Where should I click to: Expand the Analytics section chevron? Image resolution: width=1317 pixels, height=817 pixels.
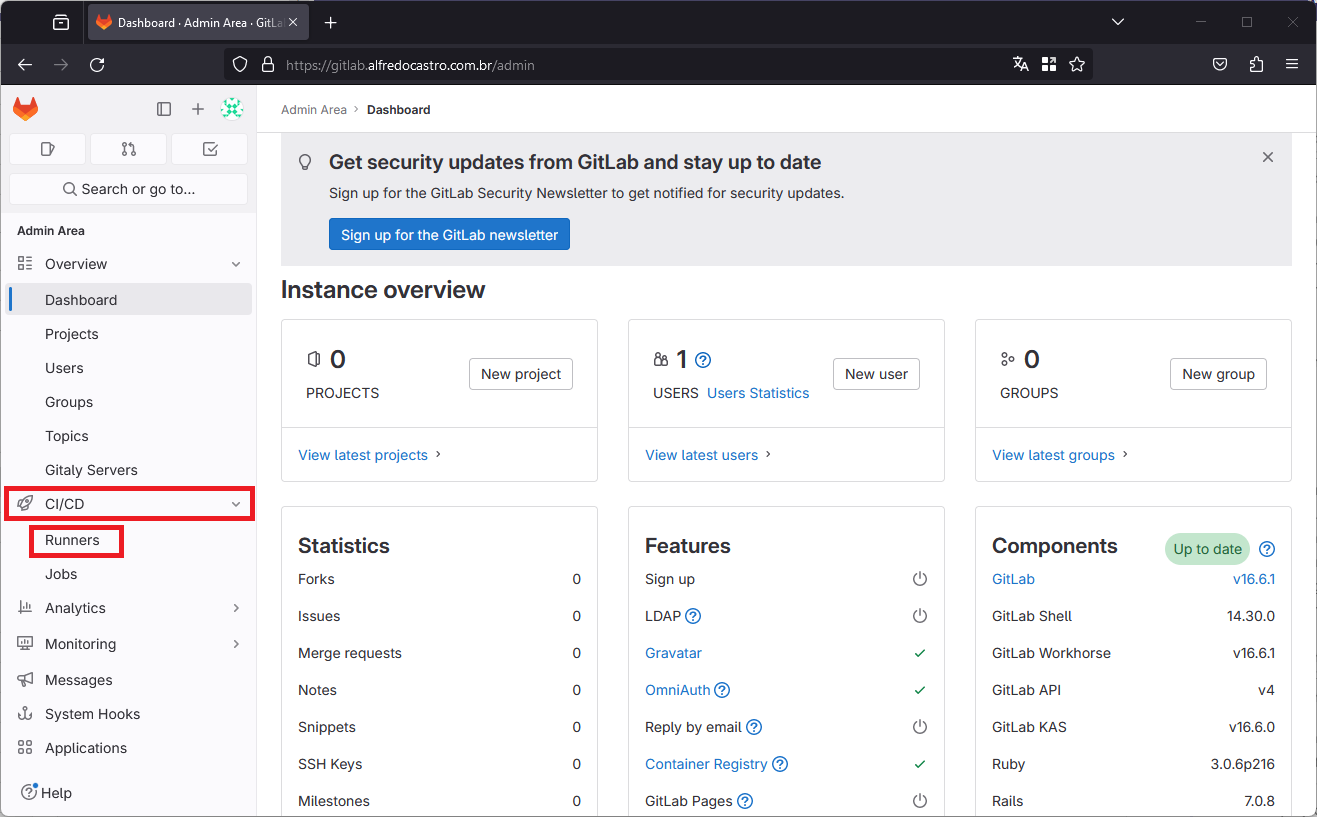[x=236, y=608]
